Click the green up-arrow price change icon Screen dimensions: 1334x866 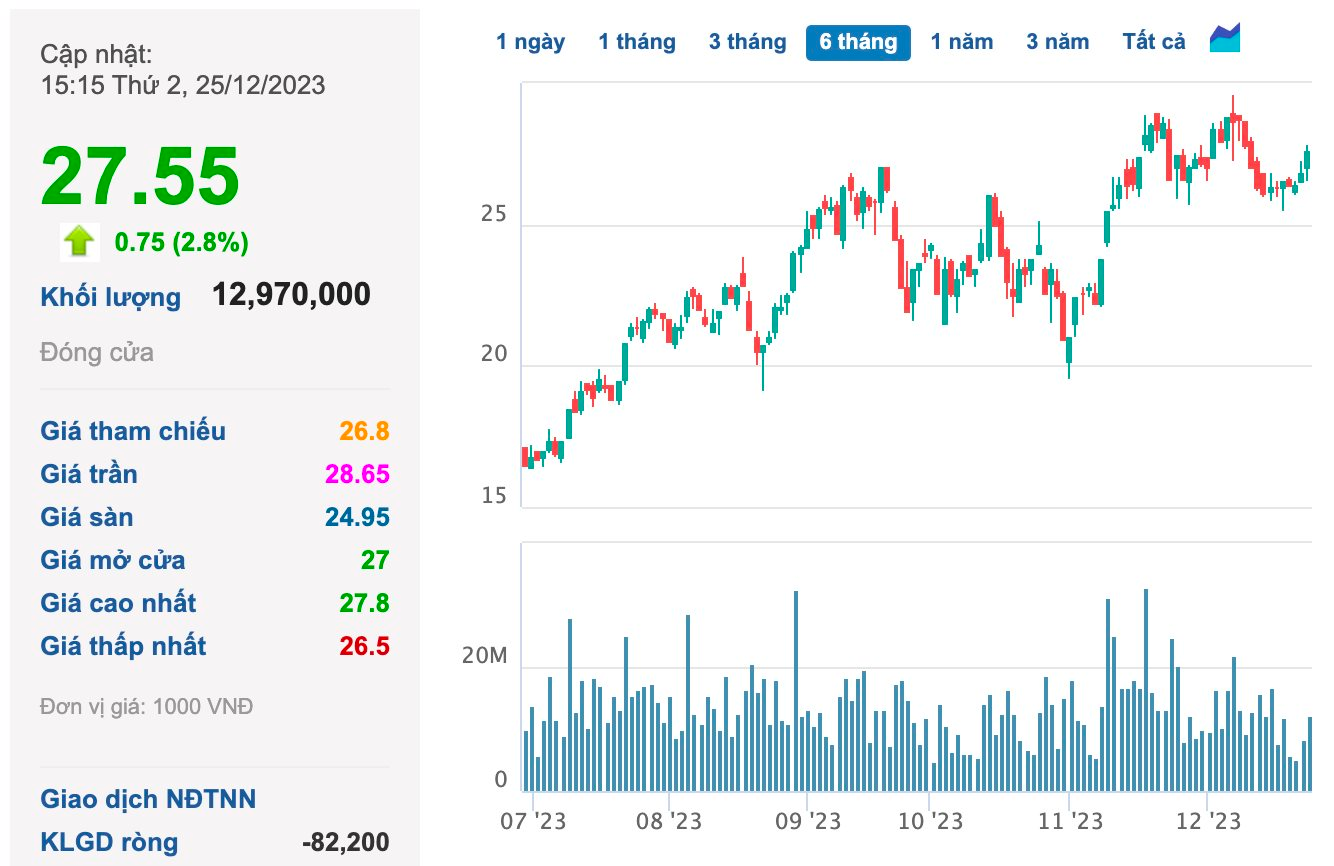[79, 242]
